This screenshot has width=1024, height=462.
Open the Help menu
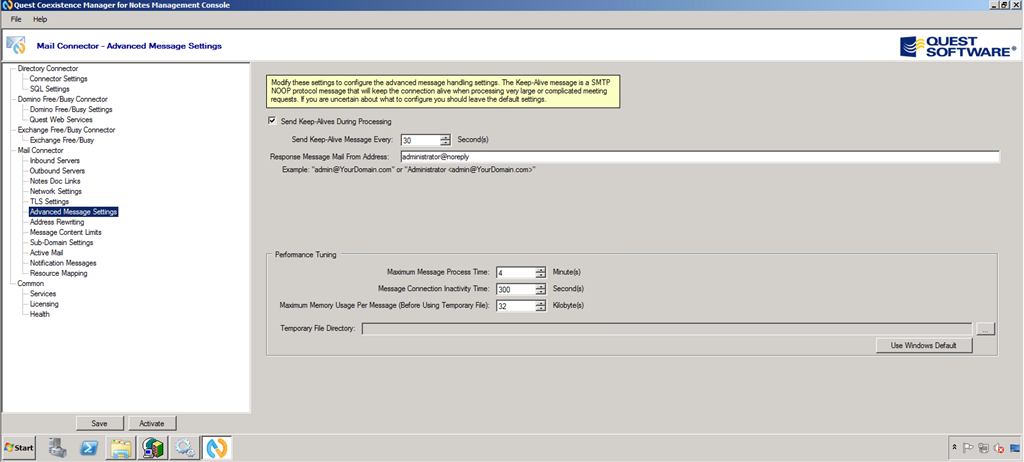click(40, 20)
